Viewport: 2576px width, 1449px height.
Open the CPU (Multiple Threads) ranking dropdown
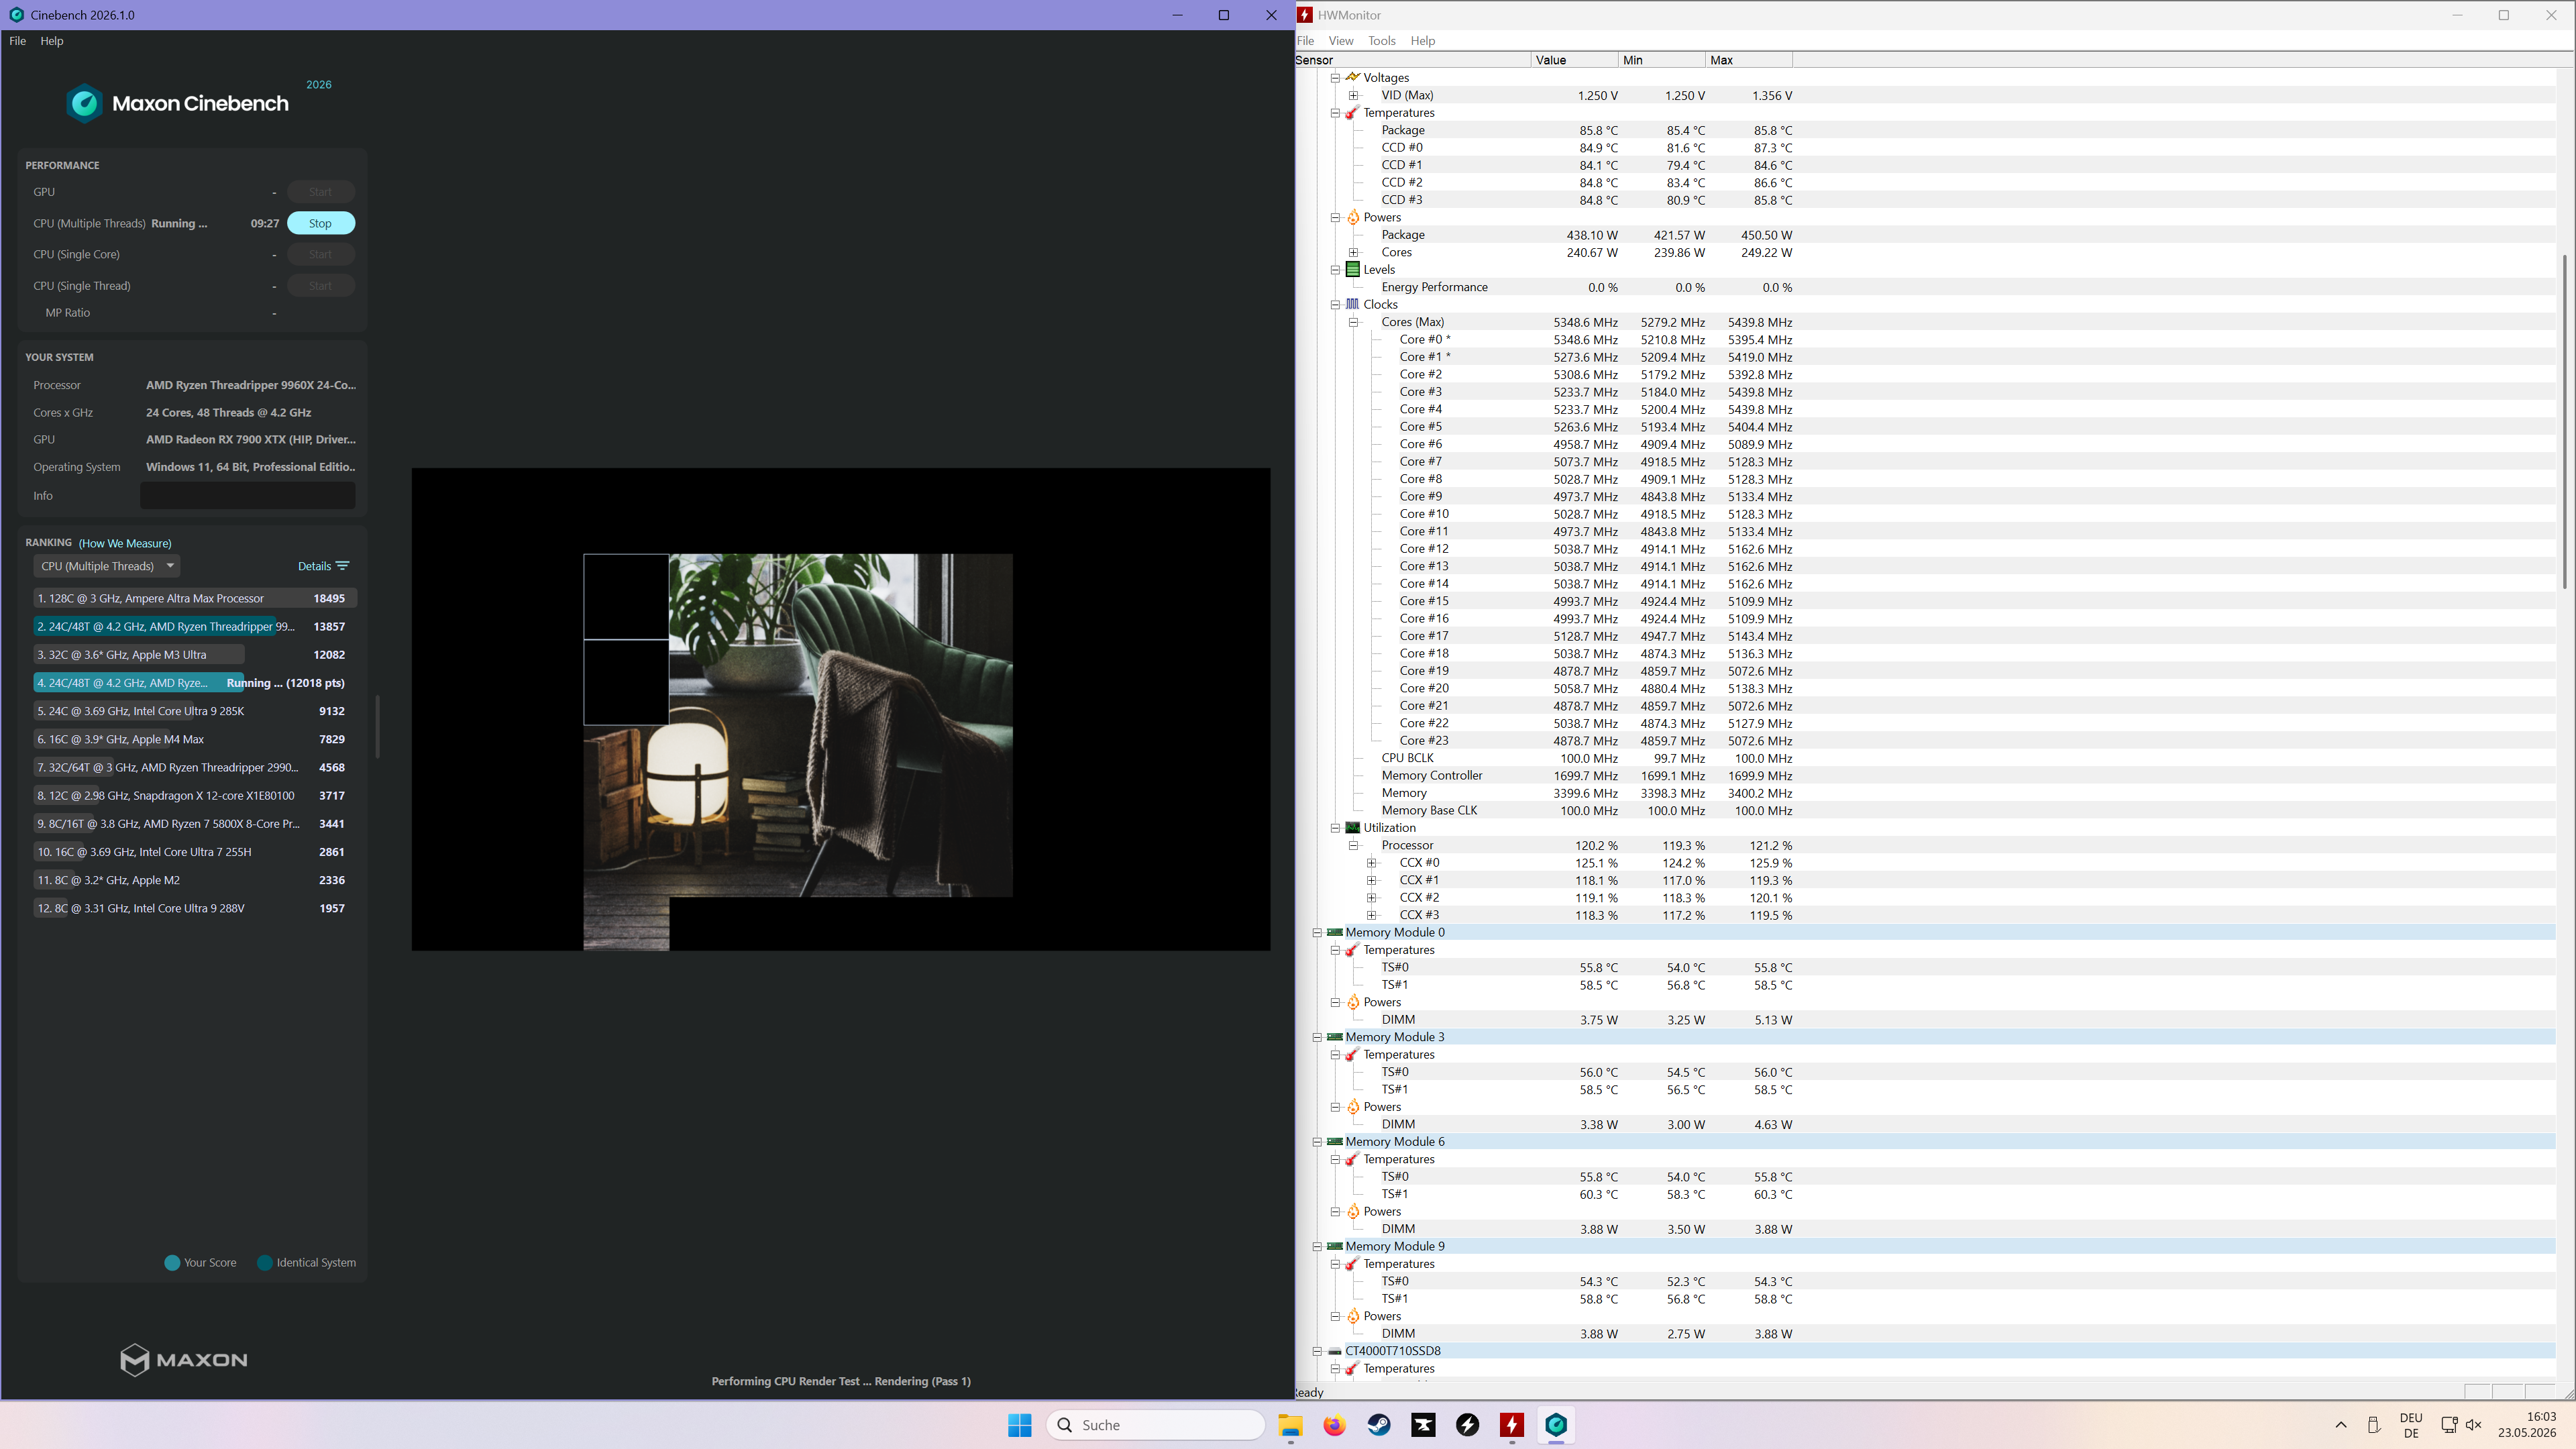(106, 566)
